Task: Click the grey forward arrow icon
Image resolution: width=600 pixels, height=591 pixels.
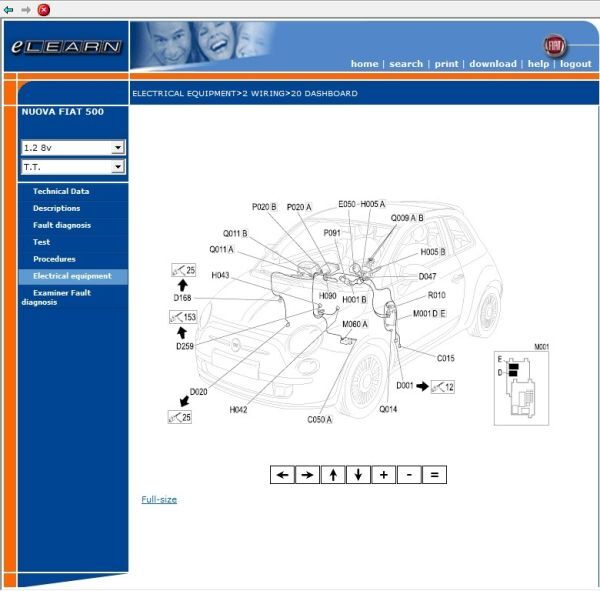Action: 26,10
